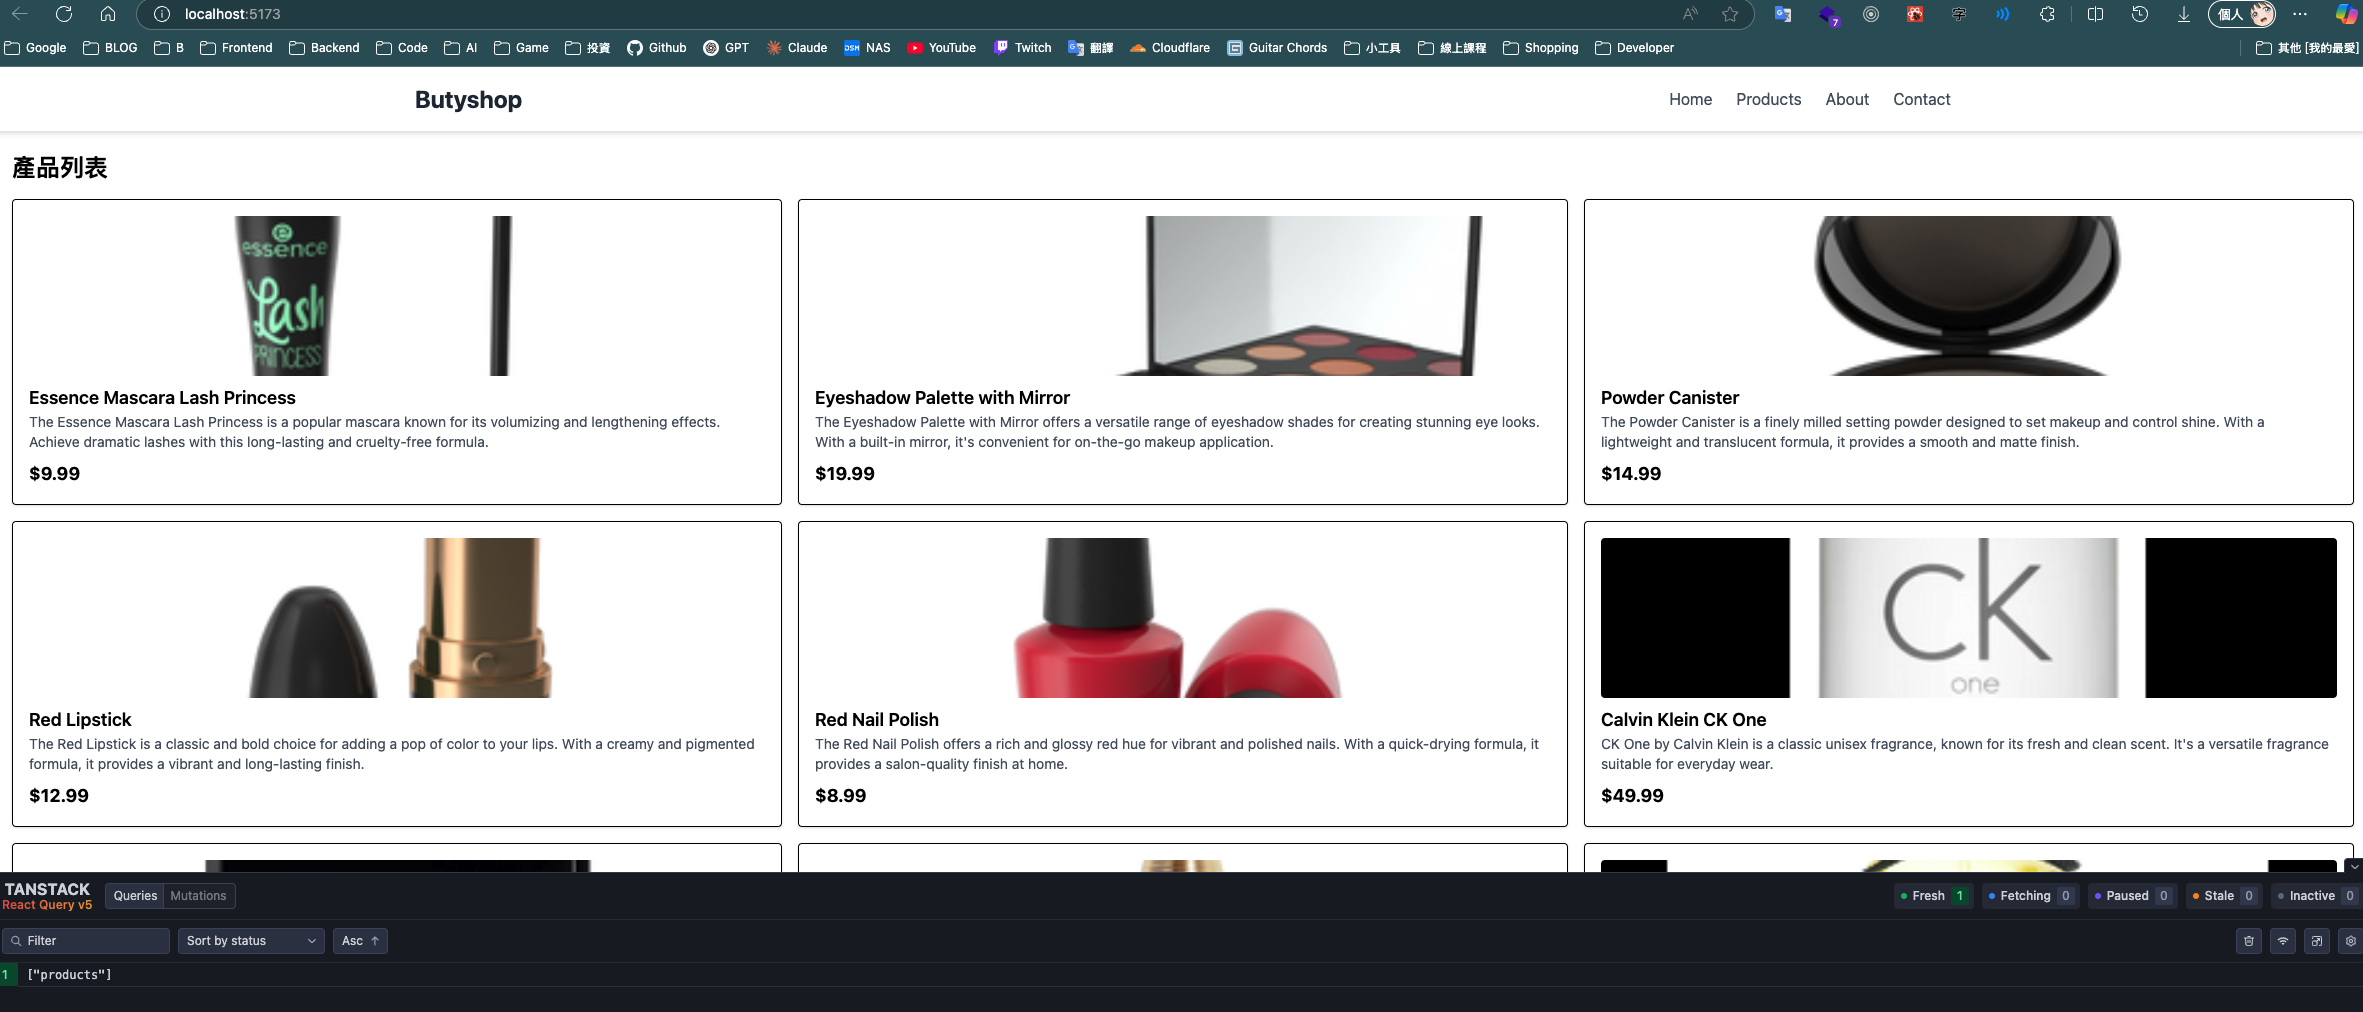Image resolution: width=2363 pixels, height=1012 pixels.
Task: Click the Contact link
Action: [1920, 99]
